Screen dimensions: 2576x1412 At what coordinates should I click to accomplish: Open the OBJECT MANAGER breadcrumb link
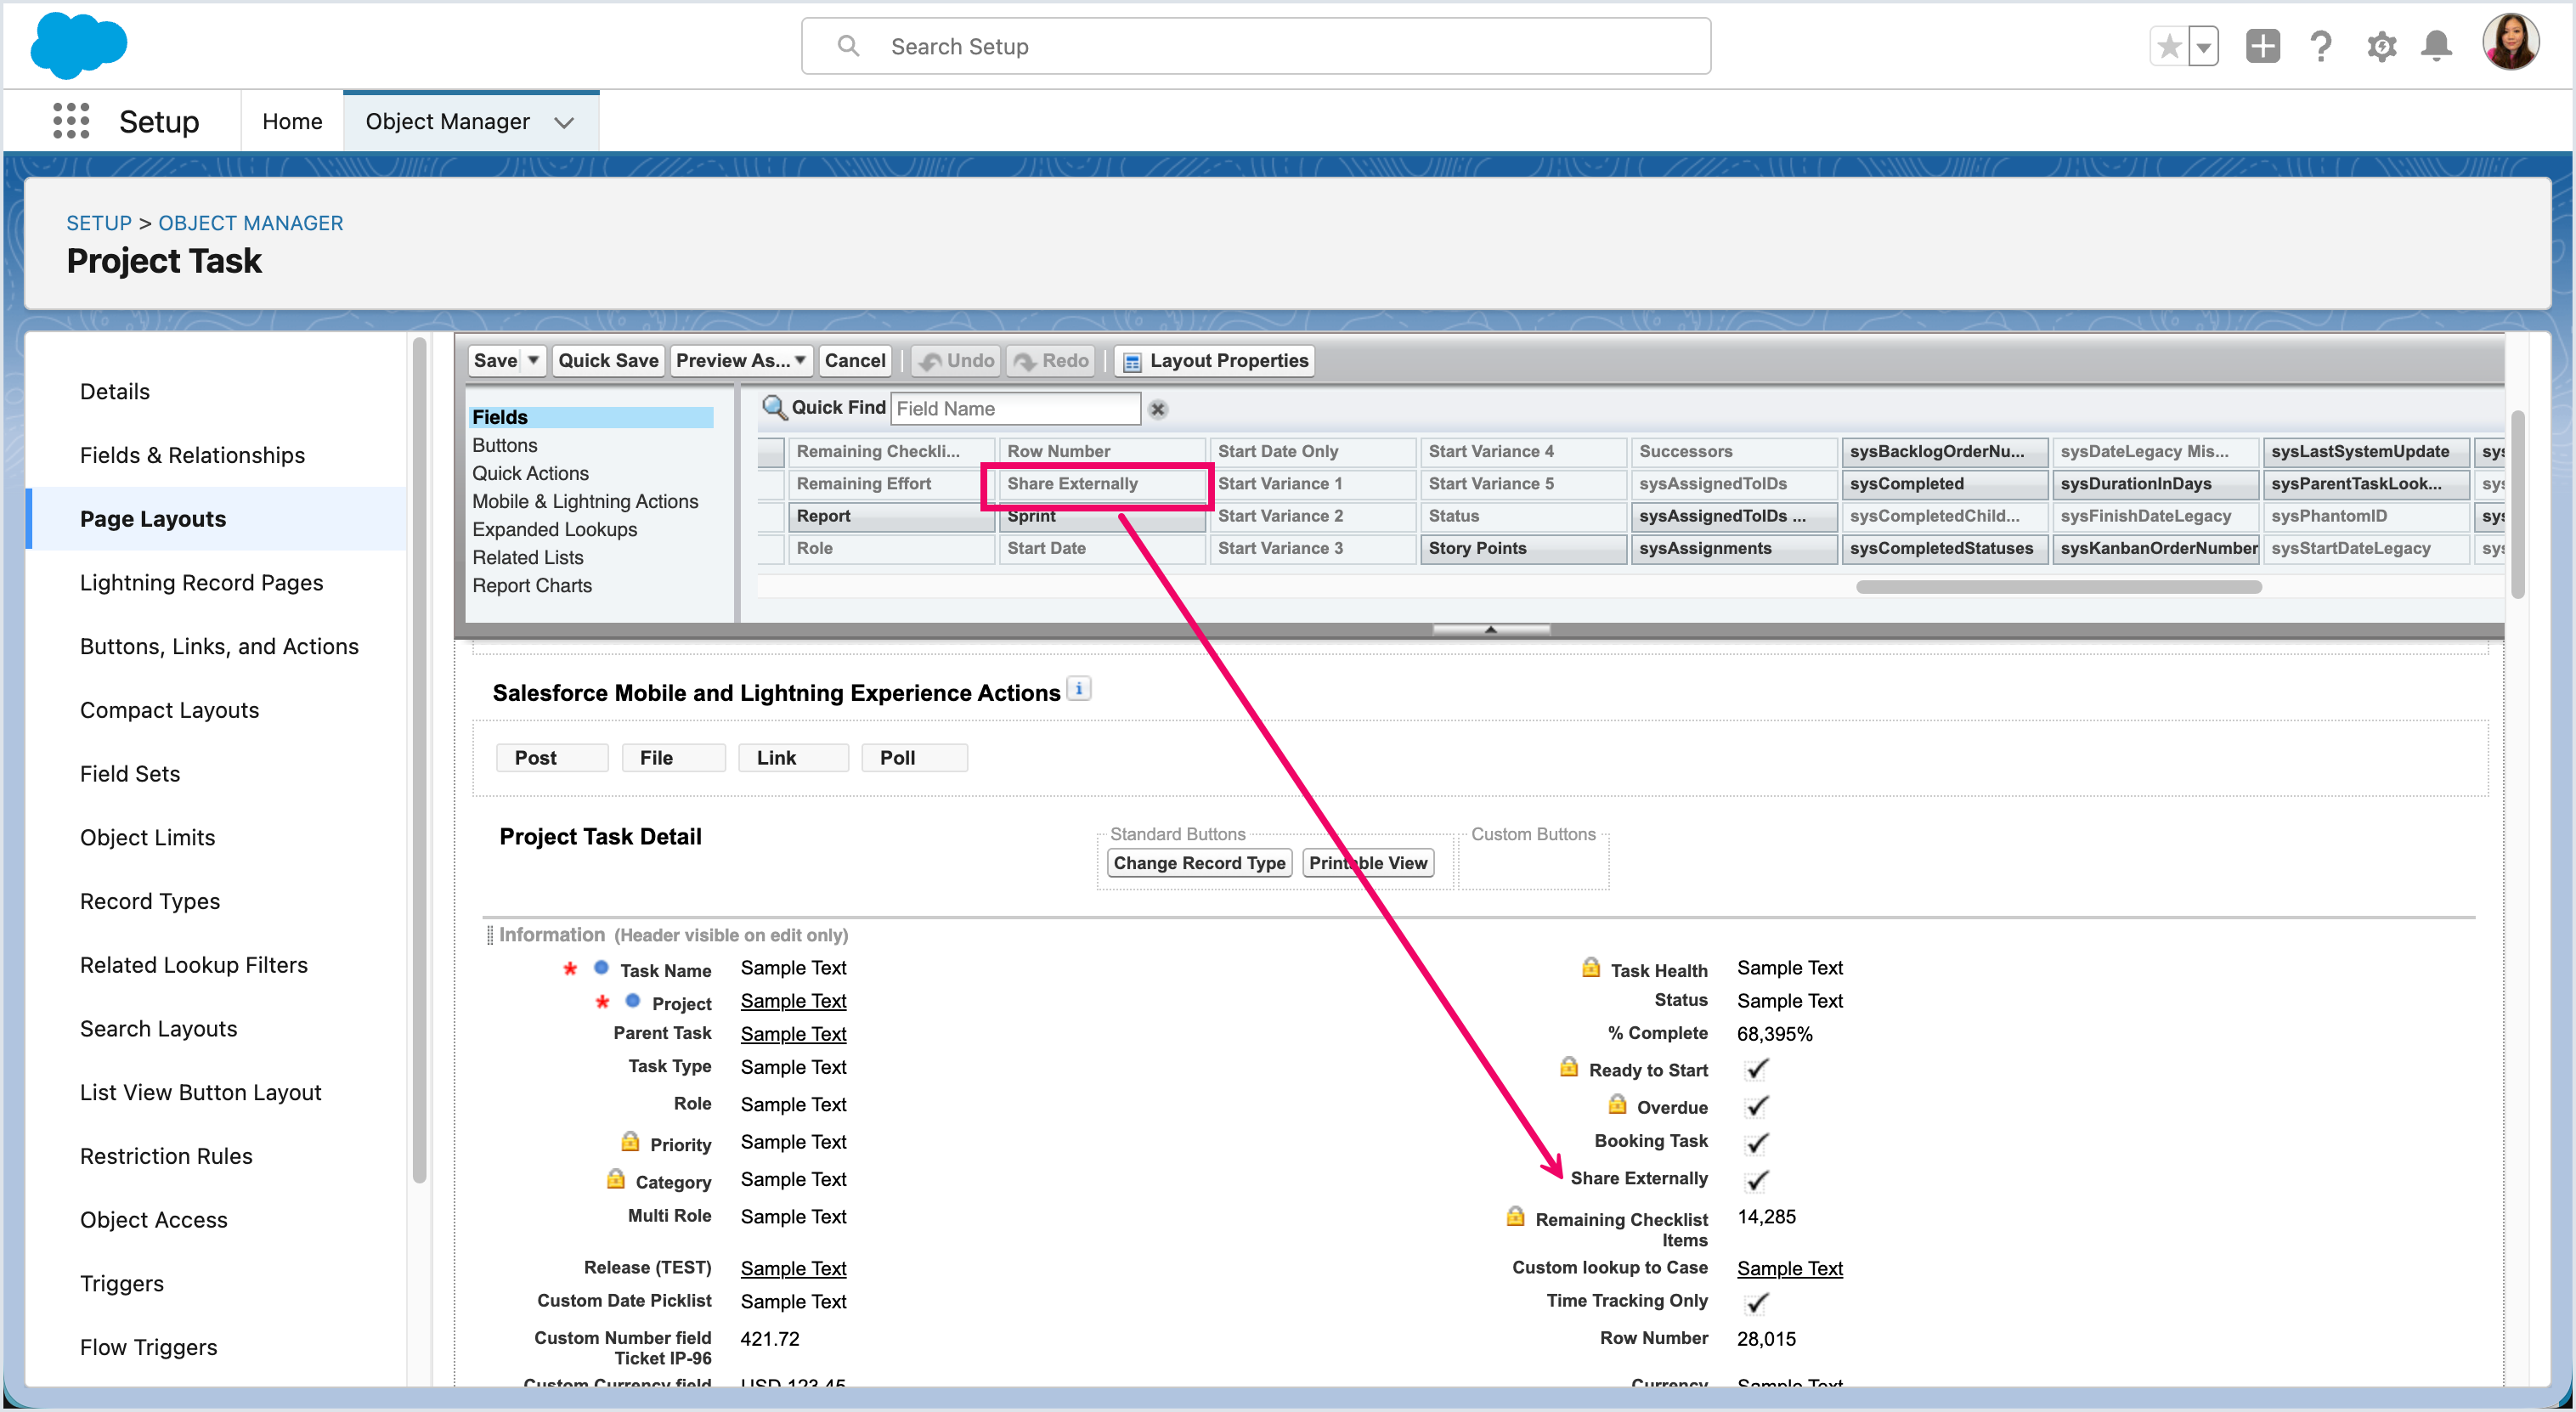250,223
